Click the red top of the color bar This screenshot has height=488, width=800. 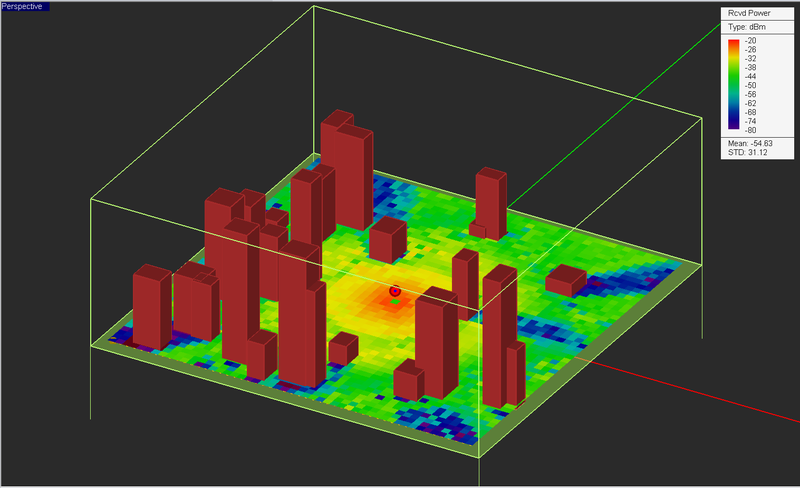pyautogui.click(x=734, y=43)
